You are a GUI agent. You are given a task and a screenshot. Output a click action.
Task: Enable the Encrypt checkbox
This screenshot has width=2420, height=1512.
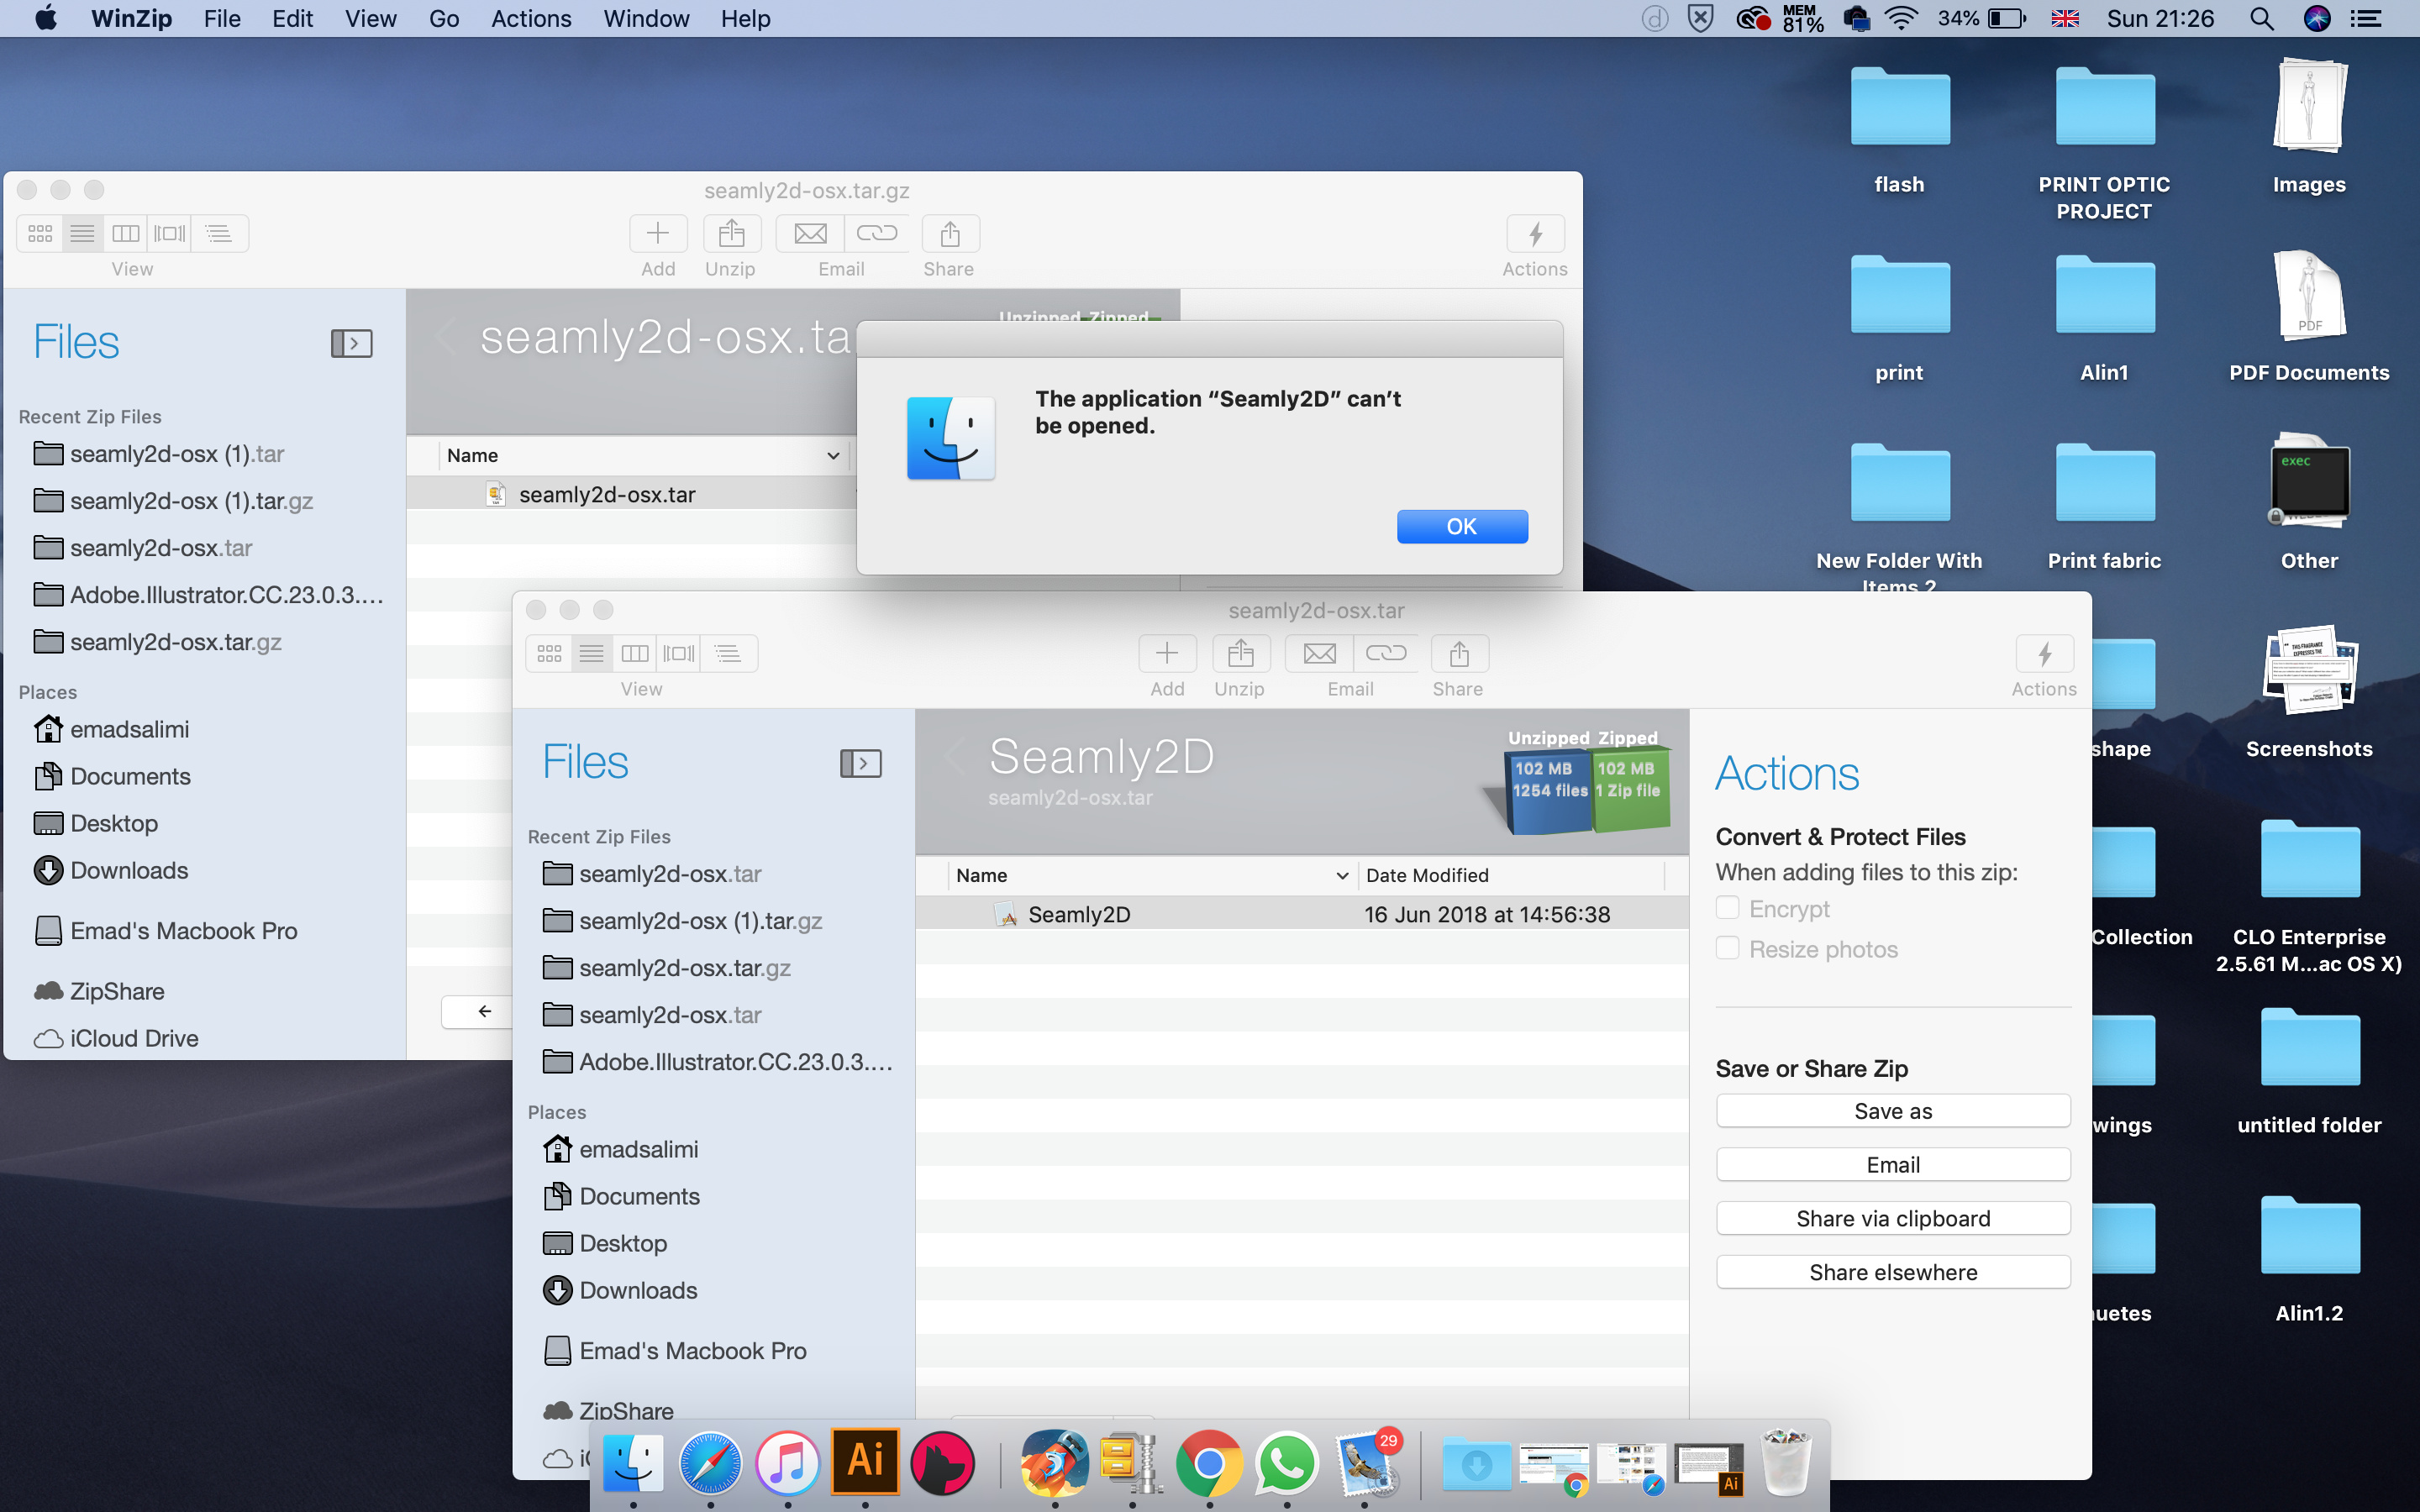pyautogui.click(x=1727, y=908)
